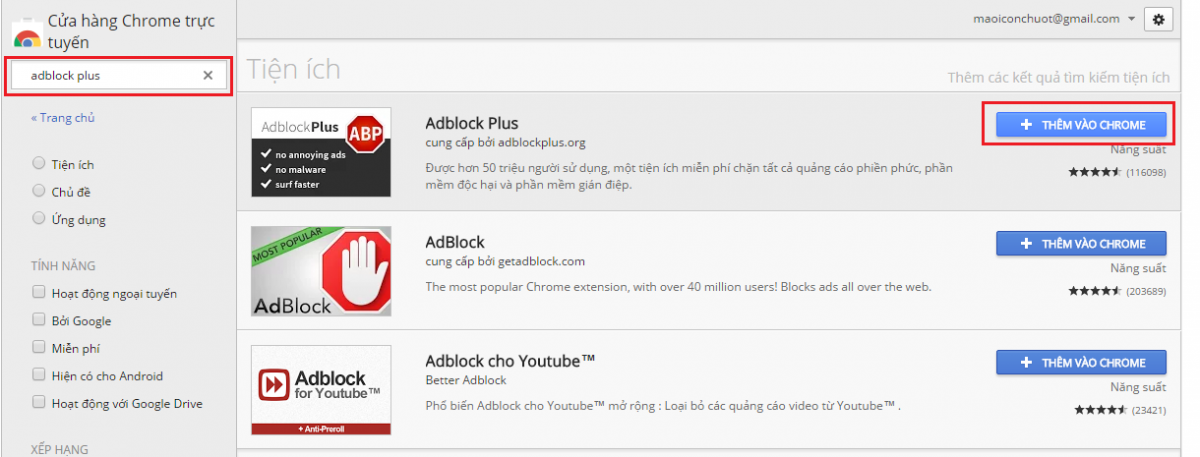Select the Chủ đề radio button

[38, 190]
